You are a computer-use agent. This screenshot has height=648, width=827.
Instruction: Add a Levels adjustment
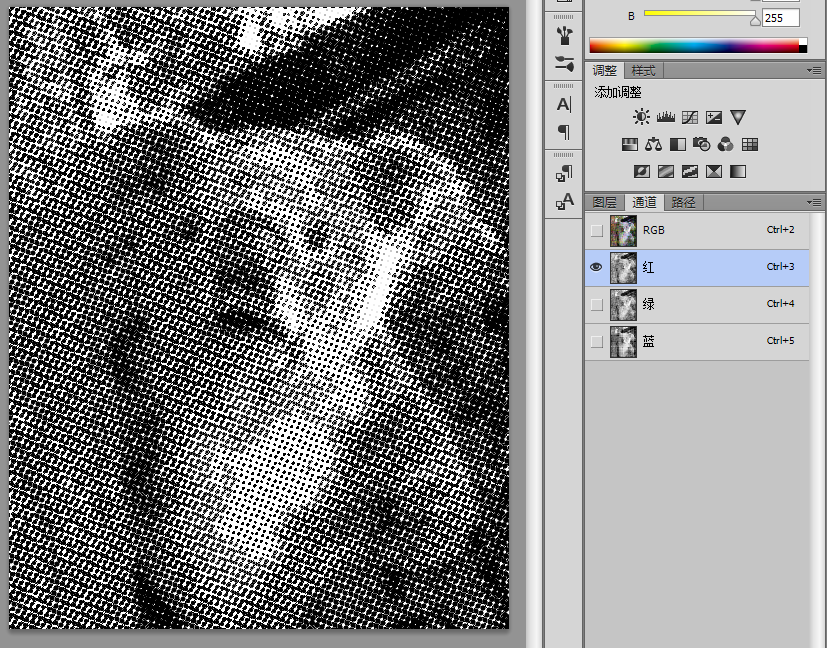coord(666,117)
